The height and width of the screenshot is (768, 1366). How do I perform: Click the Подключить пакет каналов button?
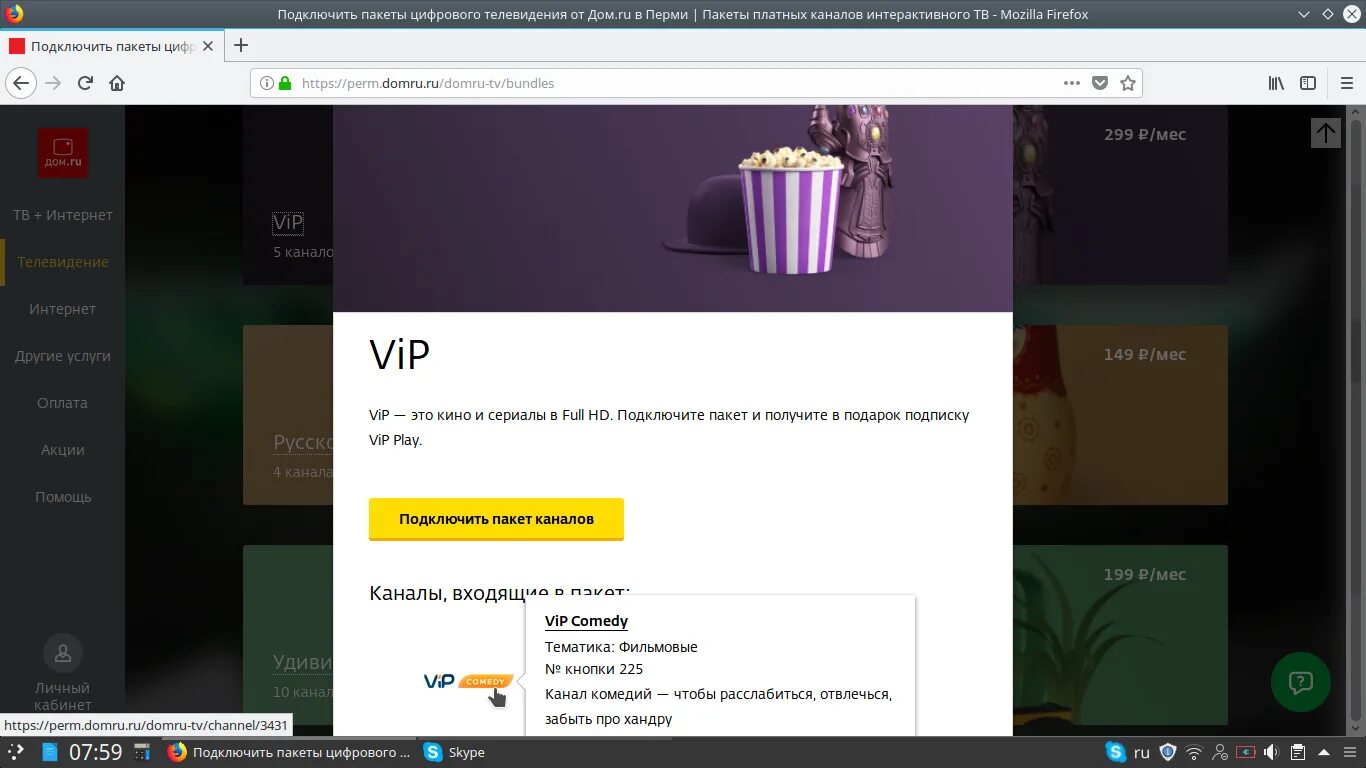496,519
